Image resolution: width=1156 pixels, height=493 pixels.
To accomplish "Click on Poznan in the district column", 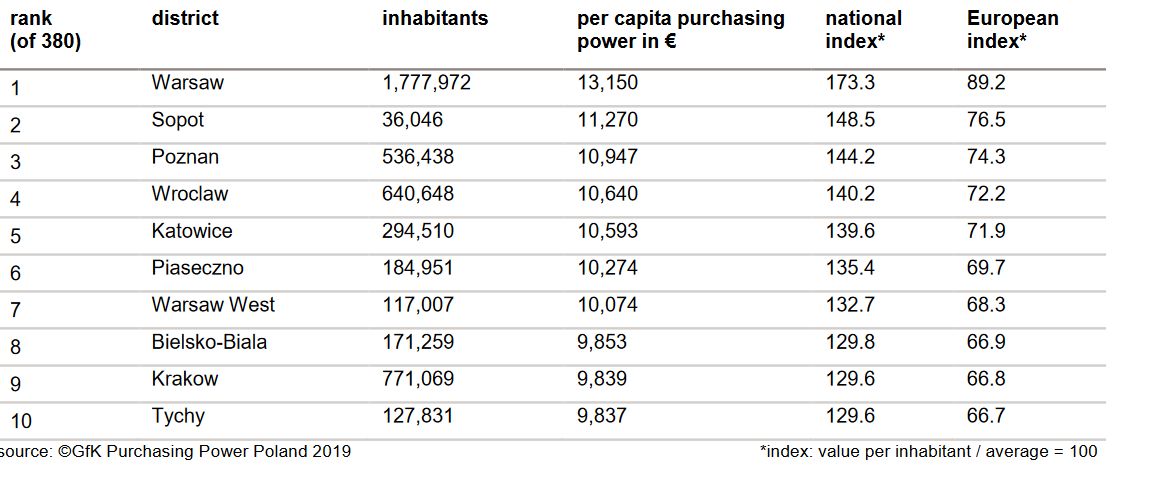I will coord(185,157).
